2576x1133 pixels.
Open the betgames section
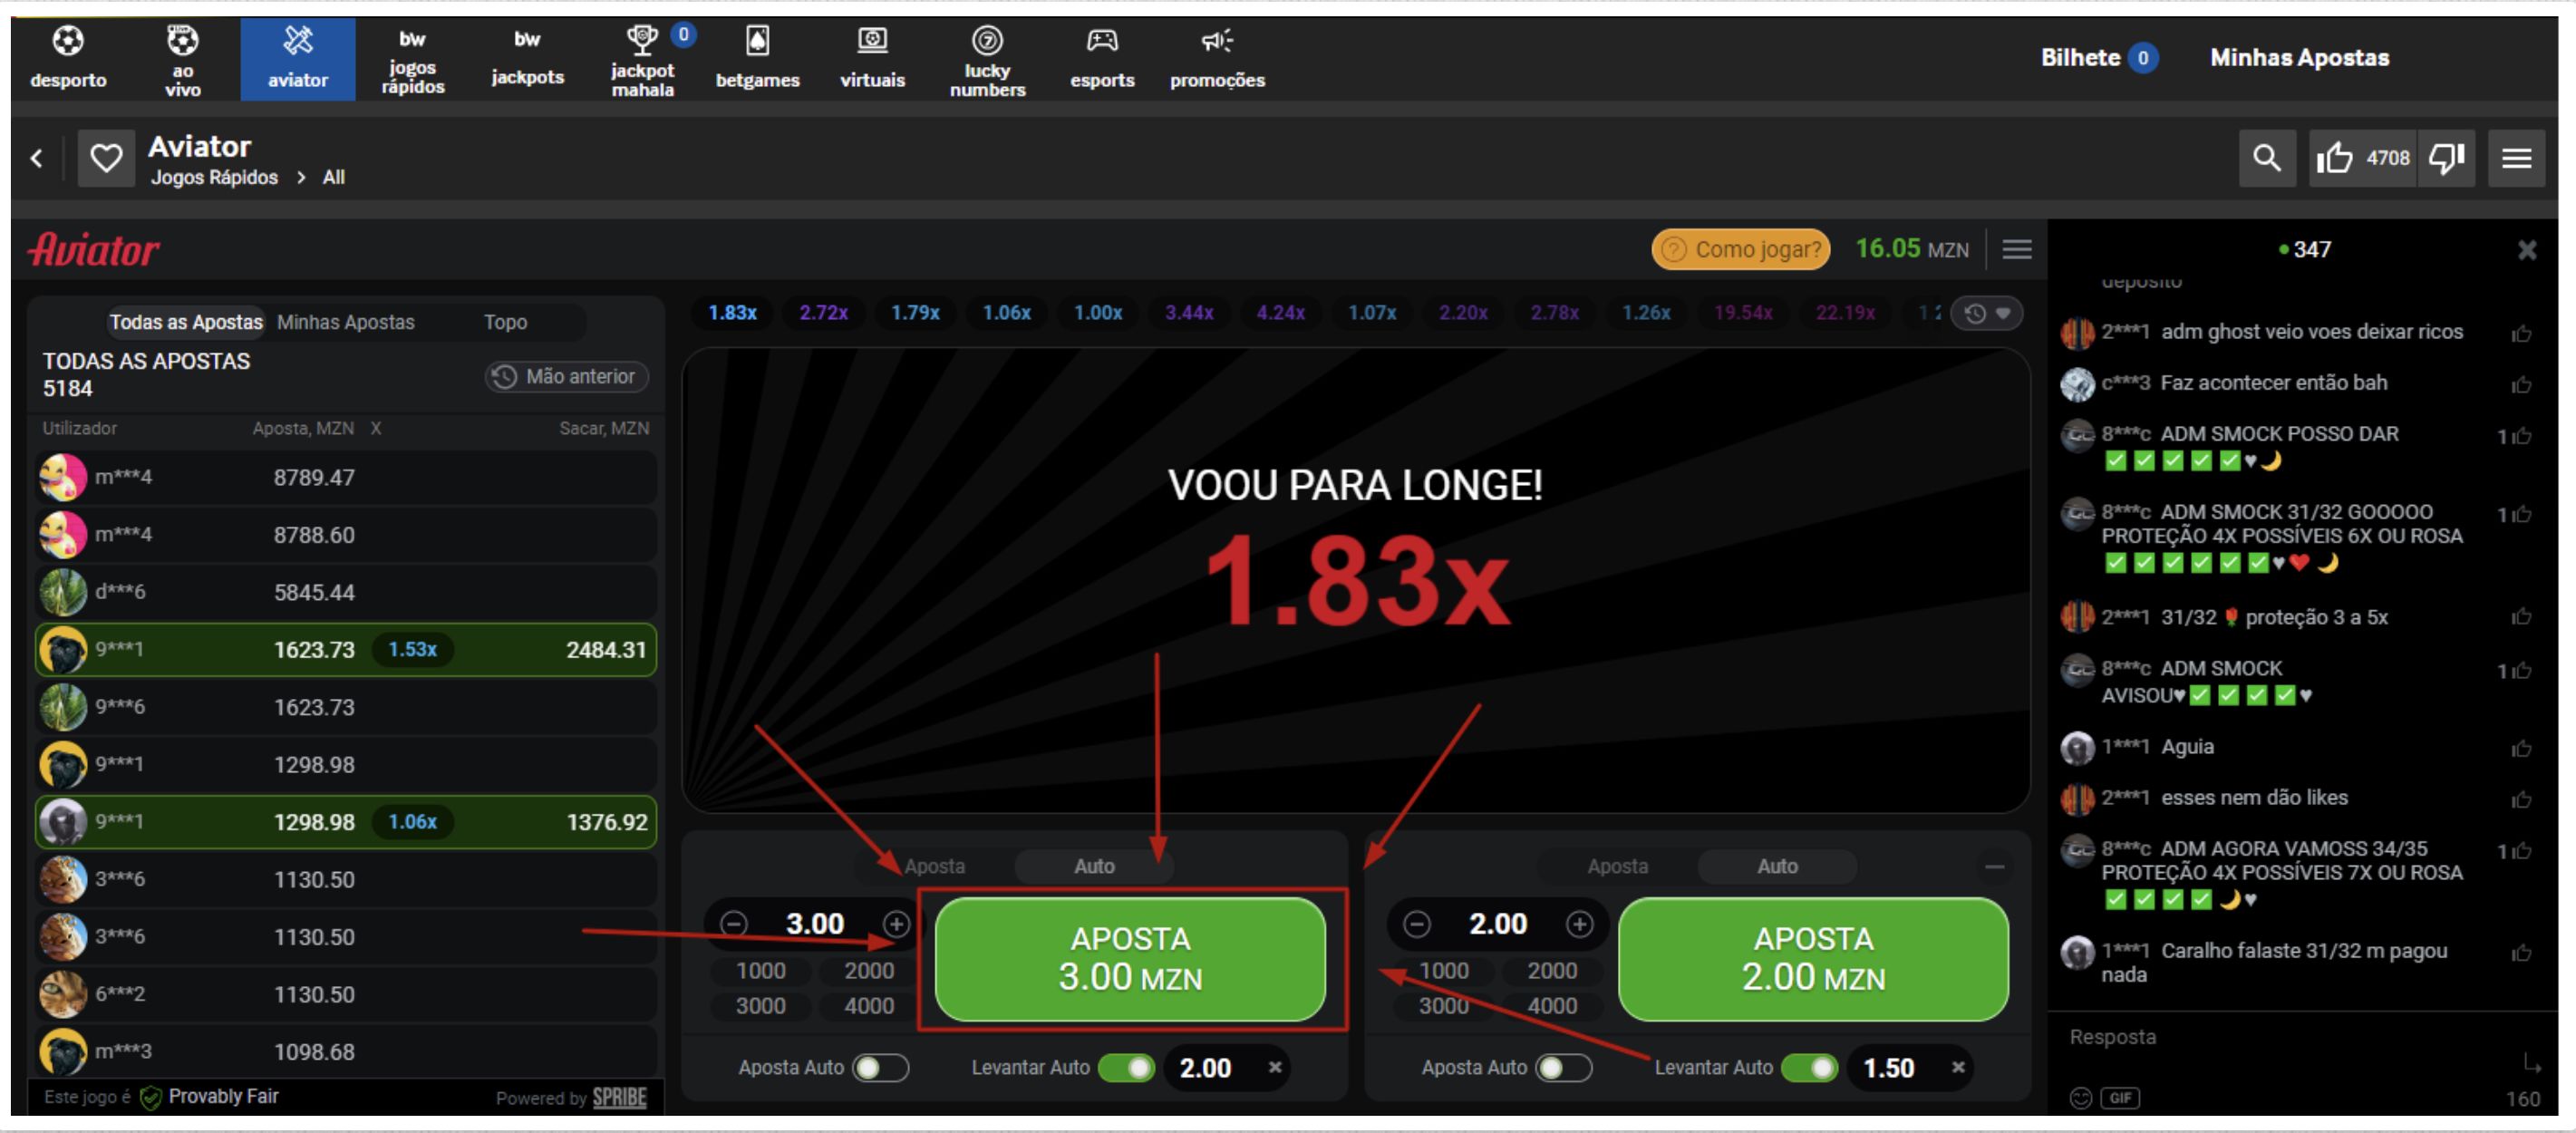[x=757, y=58]
